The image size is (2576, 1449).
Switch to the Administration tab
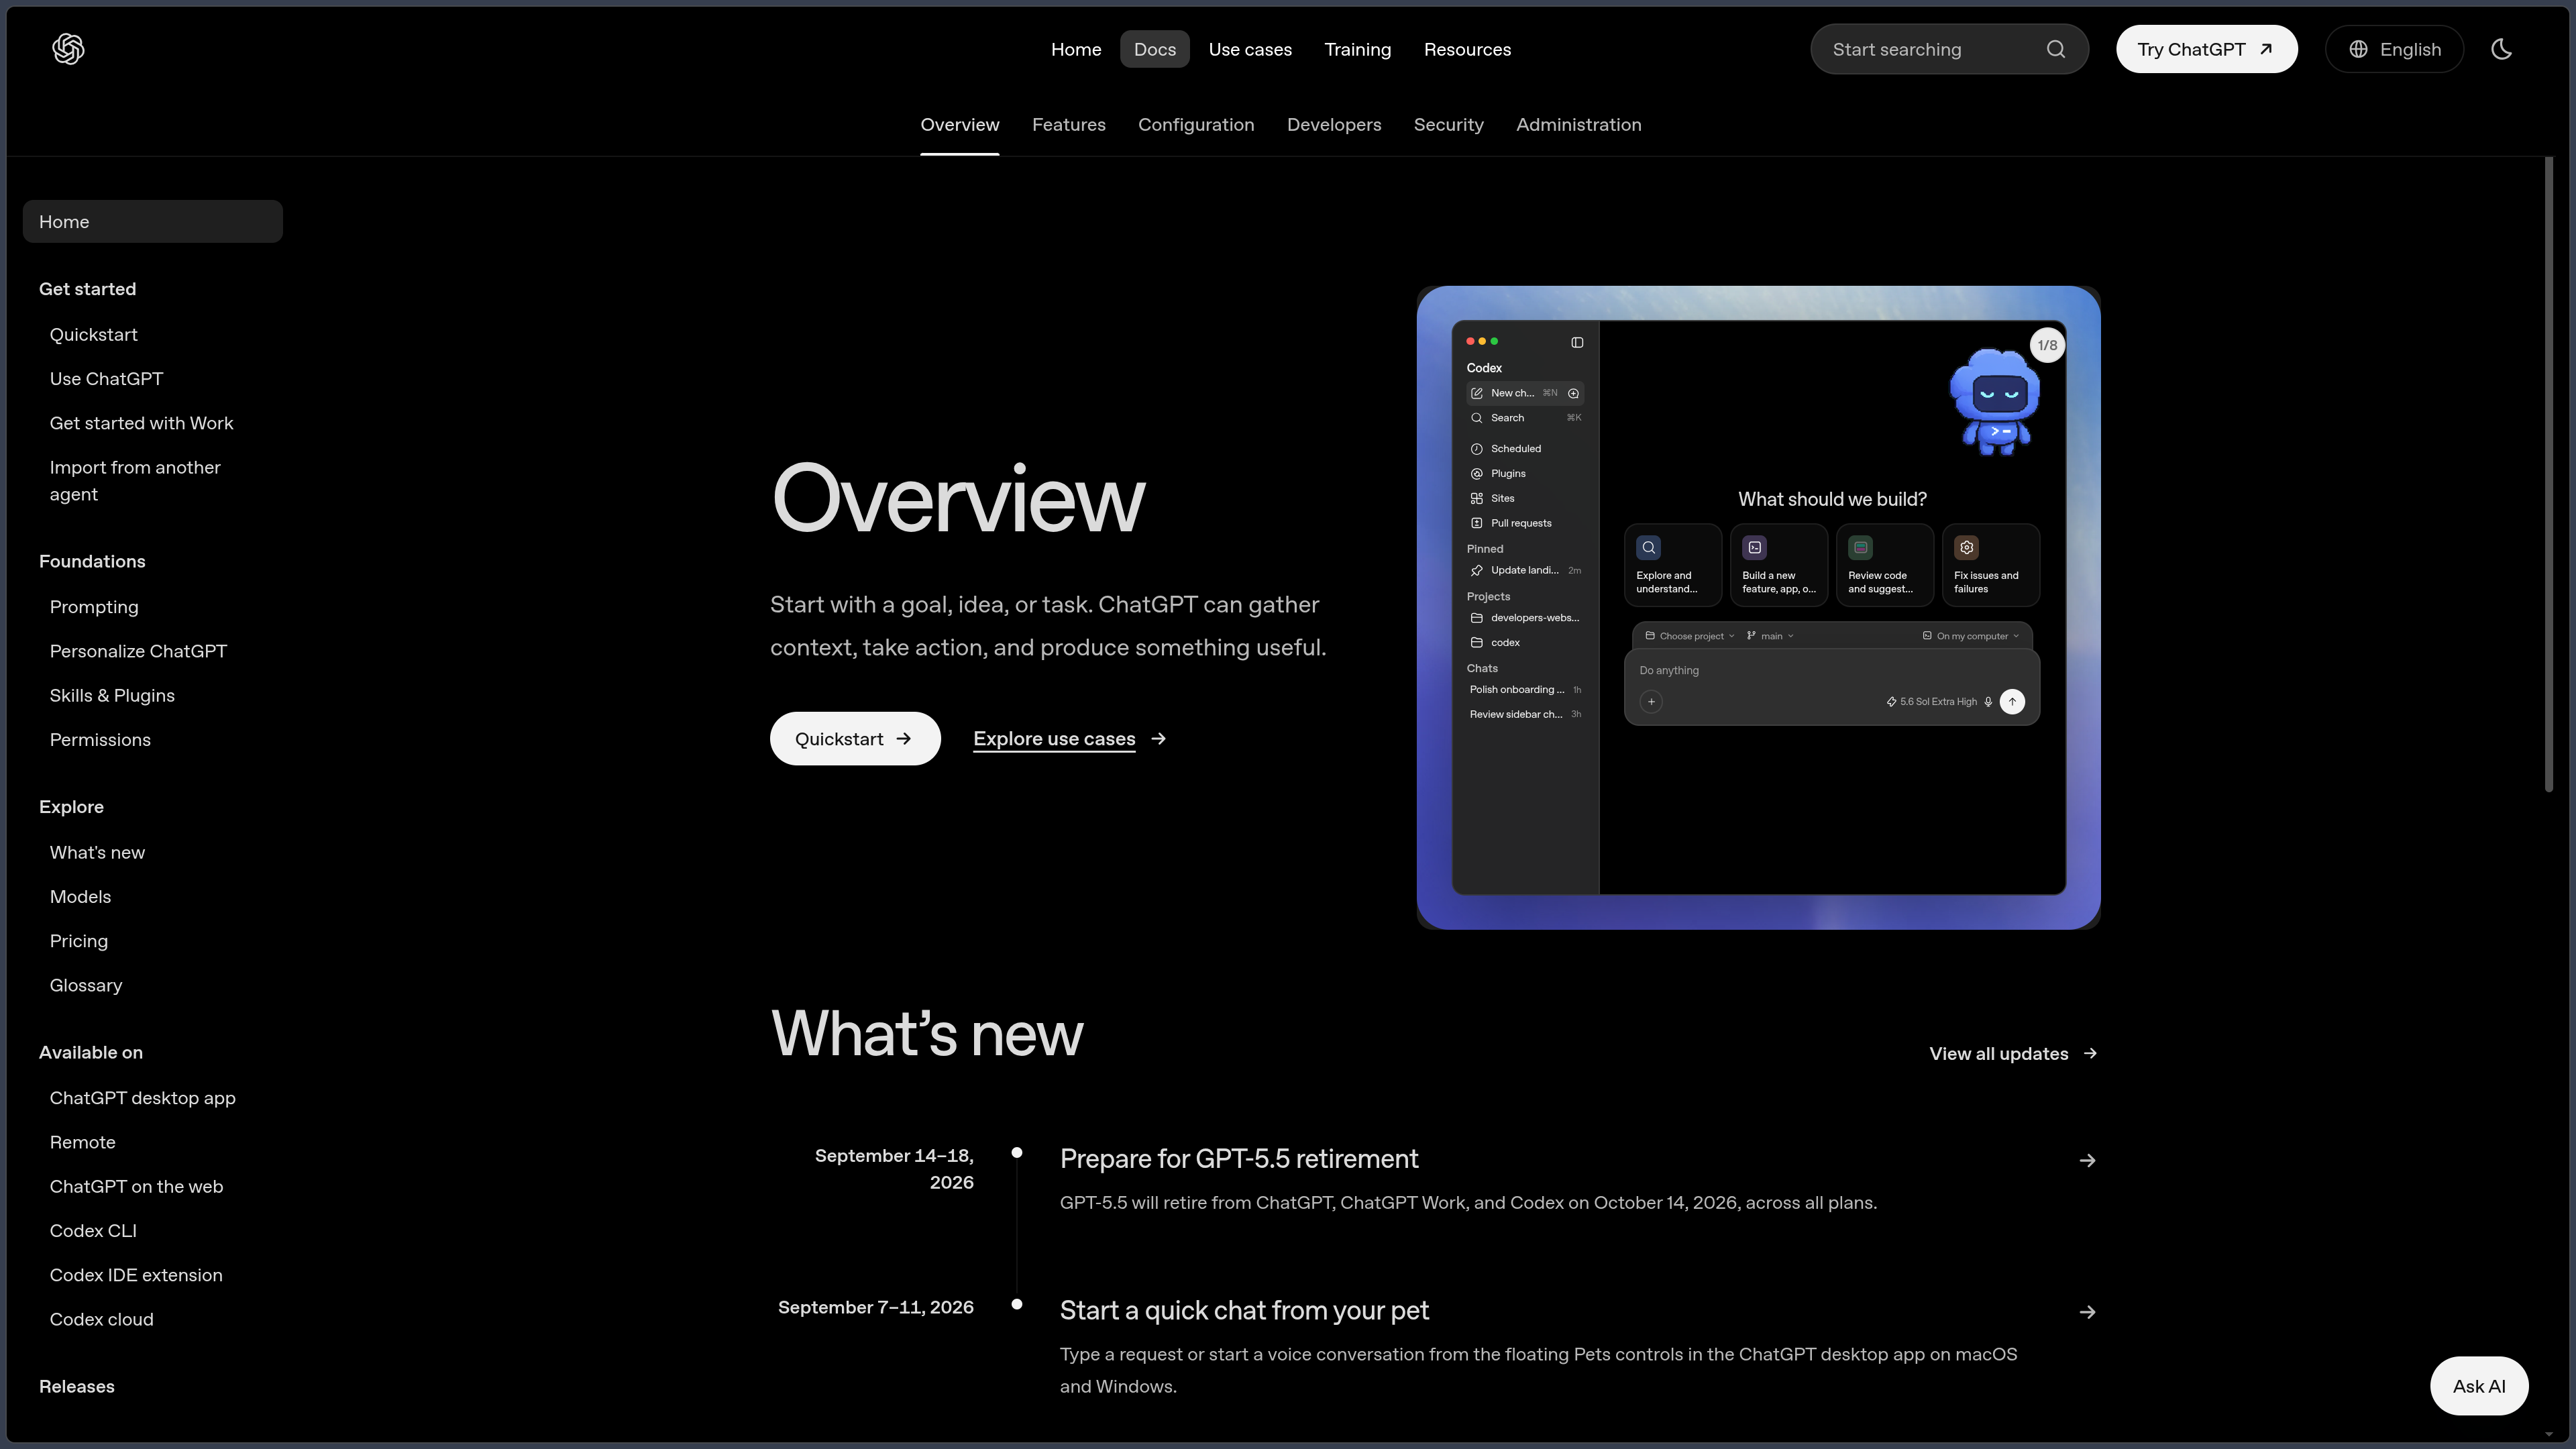pos(1578,125)
